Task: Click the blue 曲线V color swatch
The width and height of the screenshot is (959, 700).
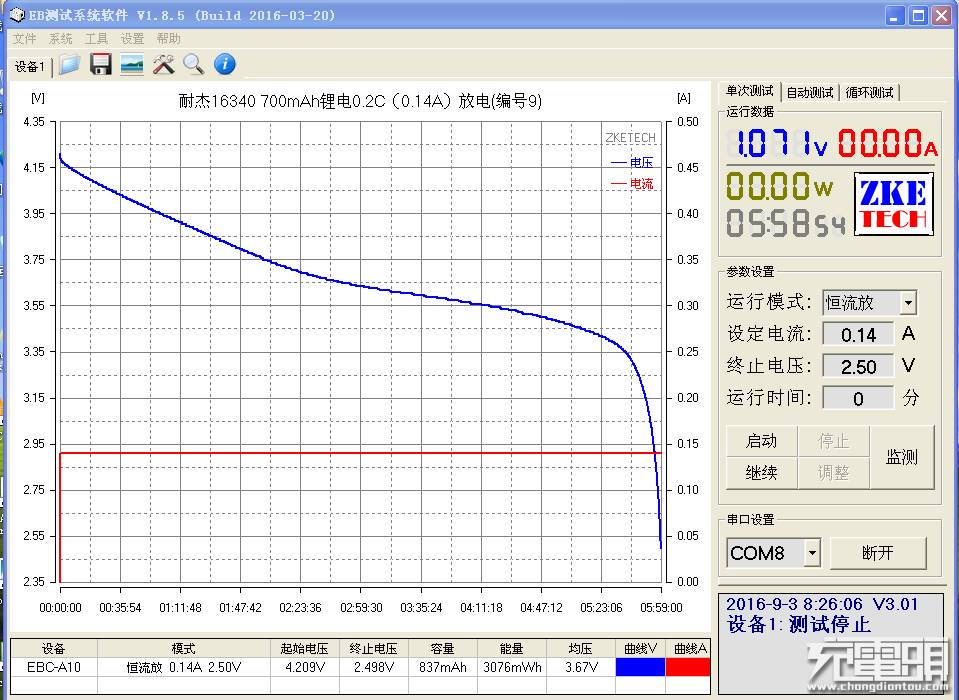Action: coord(640,667)
